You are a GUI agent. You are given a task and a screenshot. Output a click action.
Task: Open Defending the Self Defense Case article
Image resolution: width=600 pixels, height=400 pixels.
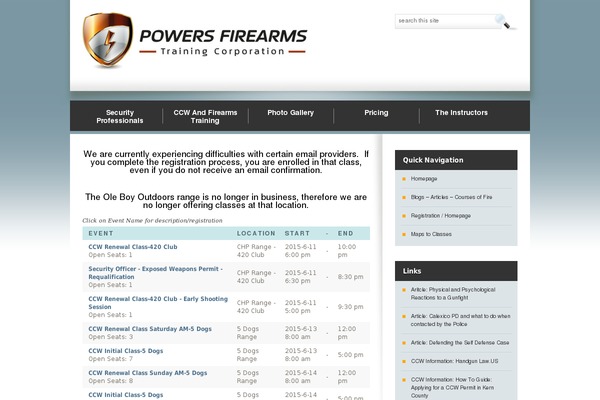460,343
